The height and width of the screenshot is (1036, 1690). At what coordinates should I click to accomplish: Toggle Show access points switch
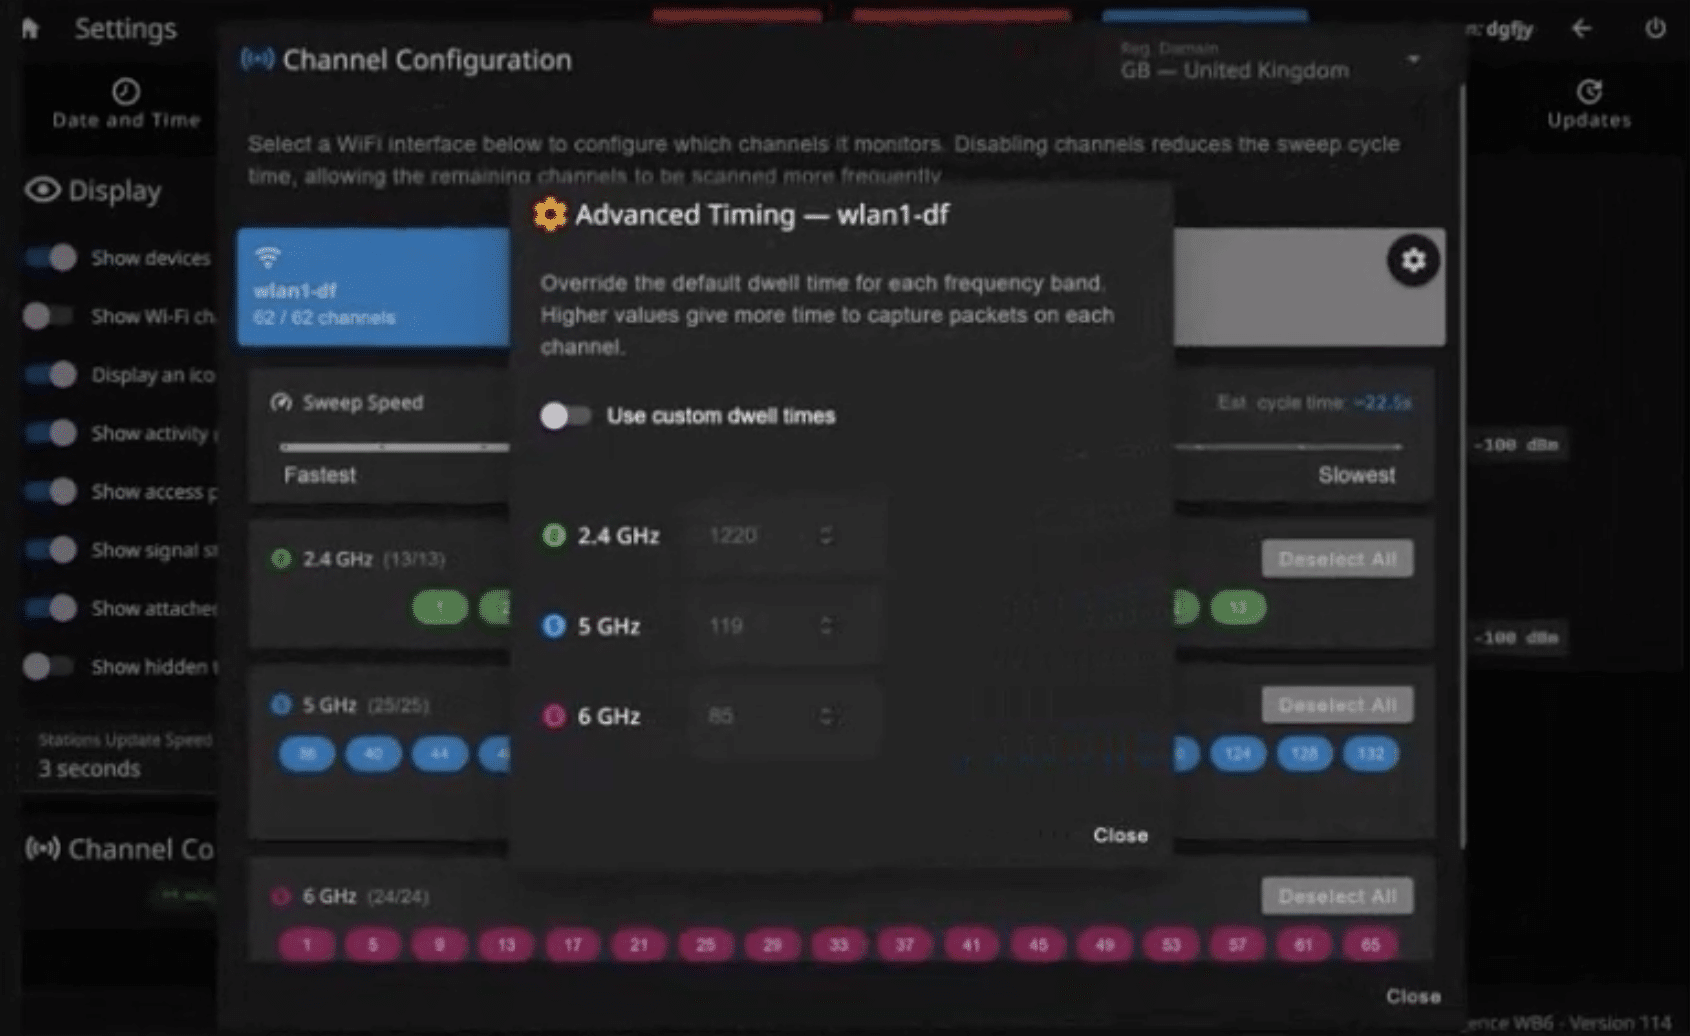(50, 491)
